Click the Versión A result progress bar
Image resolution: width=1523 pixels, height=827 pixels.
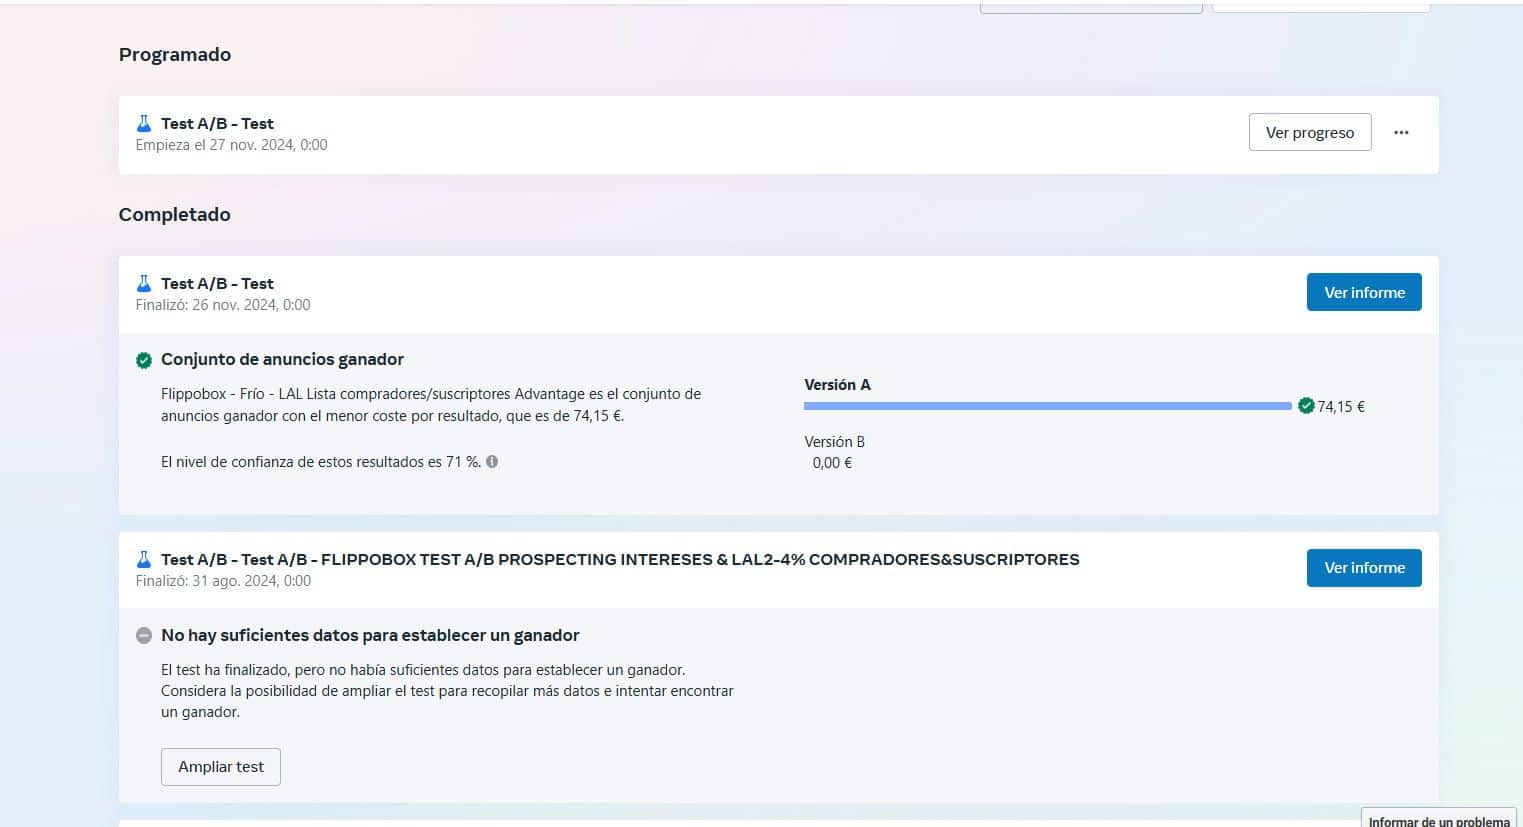(1047, 406)
